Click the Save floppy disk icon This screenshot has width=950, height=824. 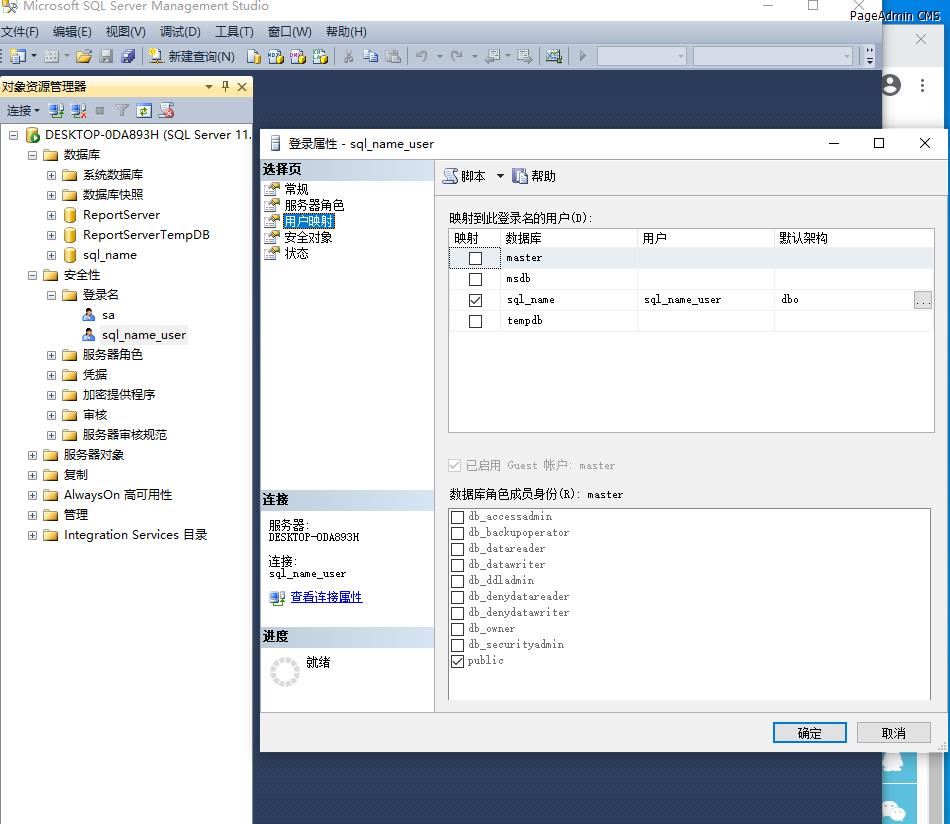click(106, 56)
